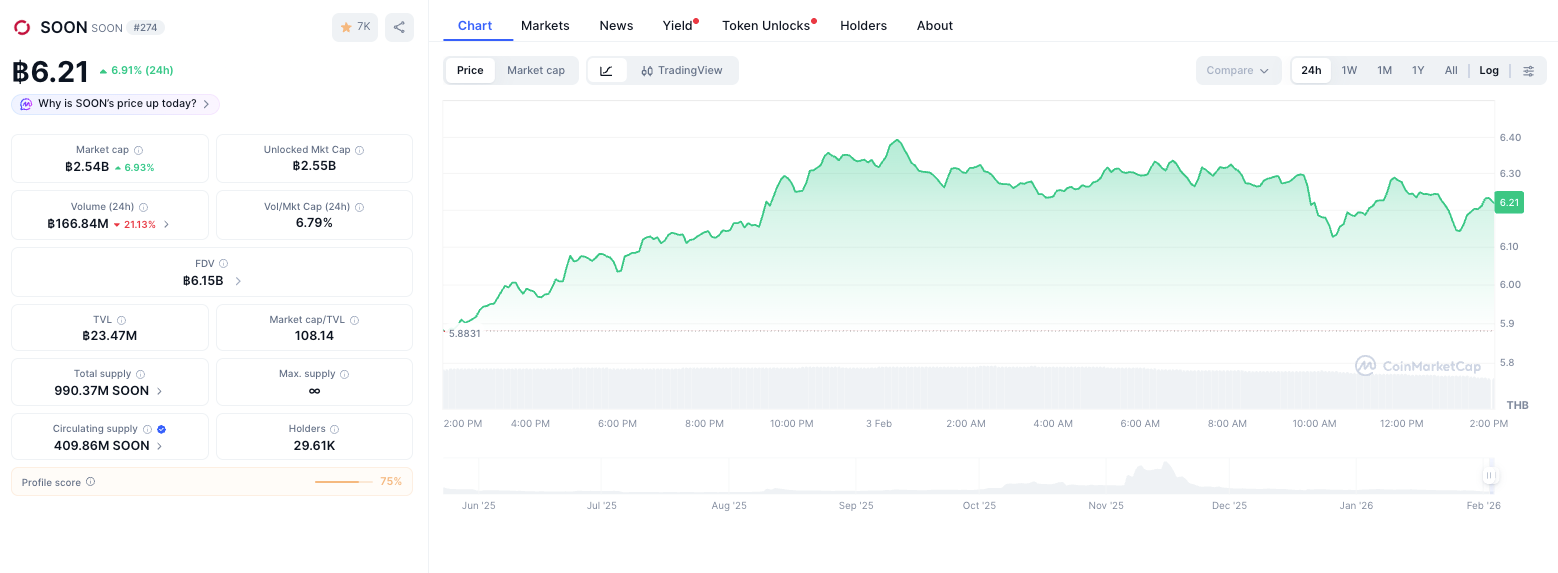Image resolution: width=1558 pixels, height=573 pixels.
Task: Click the share icon button
Action: 399,27
